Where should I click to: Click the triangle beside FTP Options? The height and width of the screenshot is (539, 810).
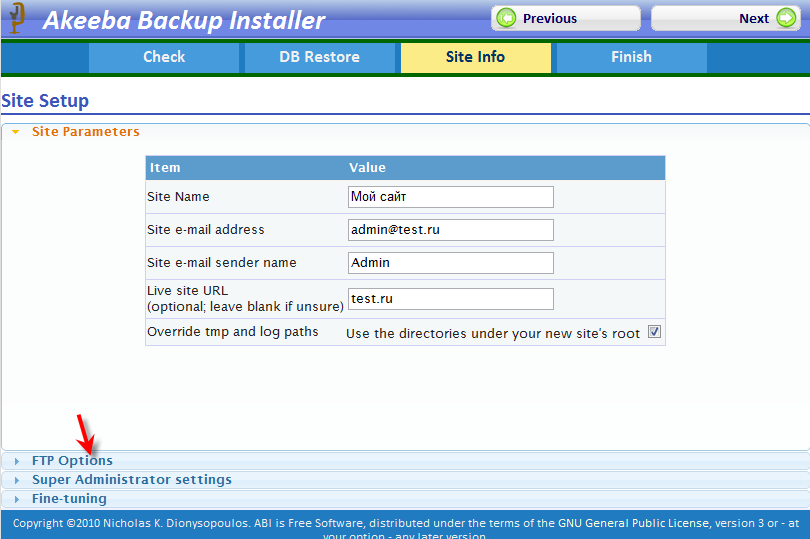coord(17,461)
